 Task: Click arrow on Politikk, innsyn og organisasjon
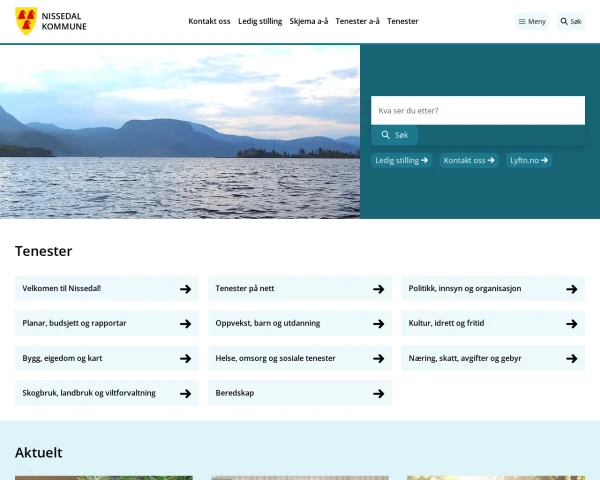[571, 289]
